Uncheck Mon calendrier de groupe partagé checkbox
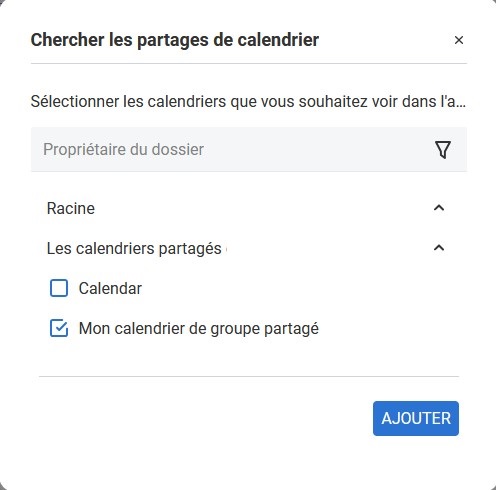496x490 pixels. coord(59,328)
